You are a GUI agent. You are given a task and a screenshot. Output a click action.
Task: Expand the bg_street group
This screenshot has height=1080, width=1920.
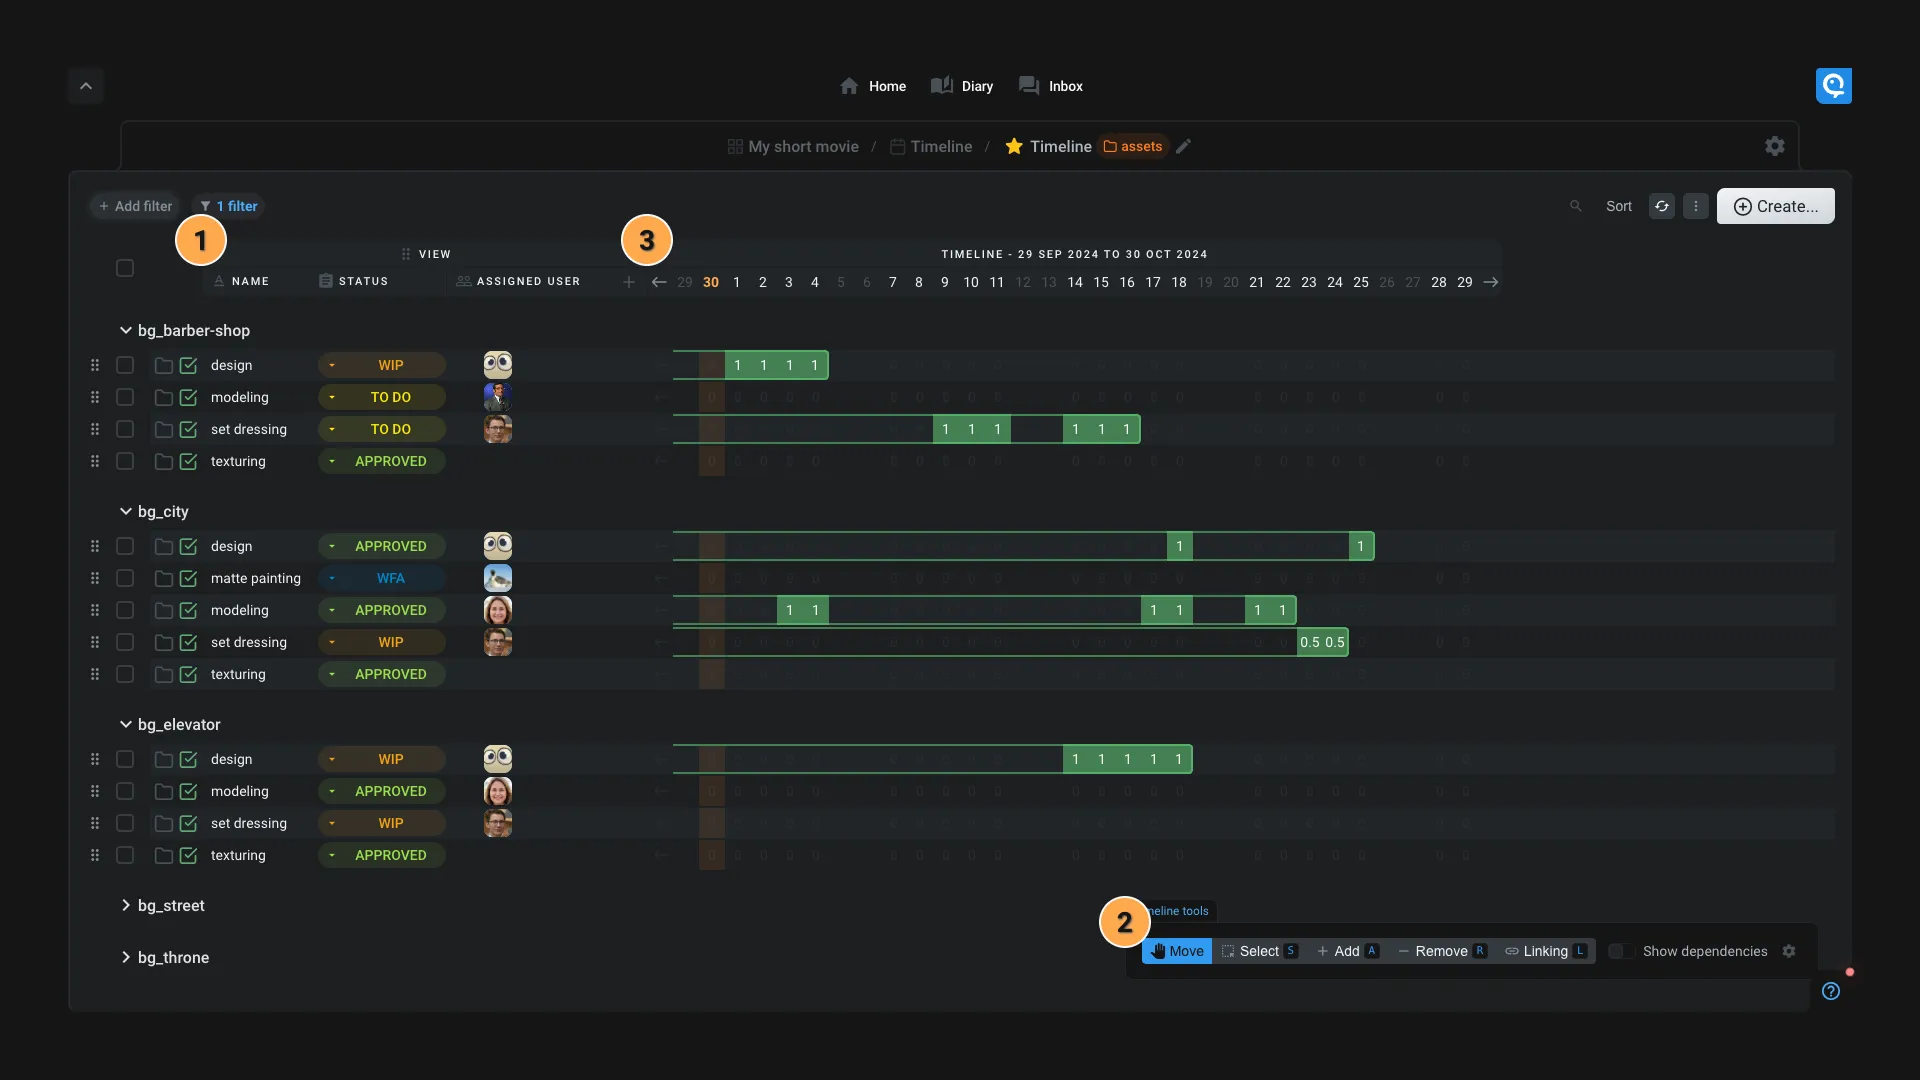pyautogui.click(x=126, y=905)
